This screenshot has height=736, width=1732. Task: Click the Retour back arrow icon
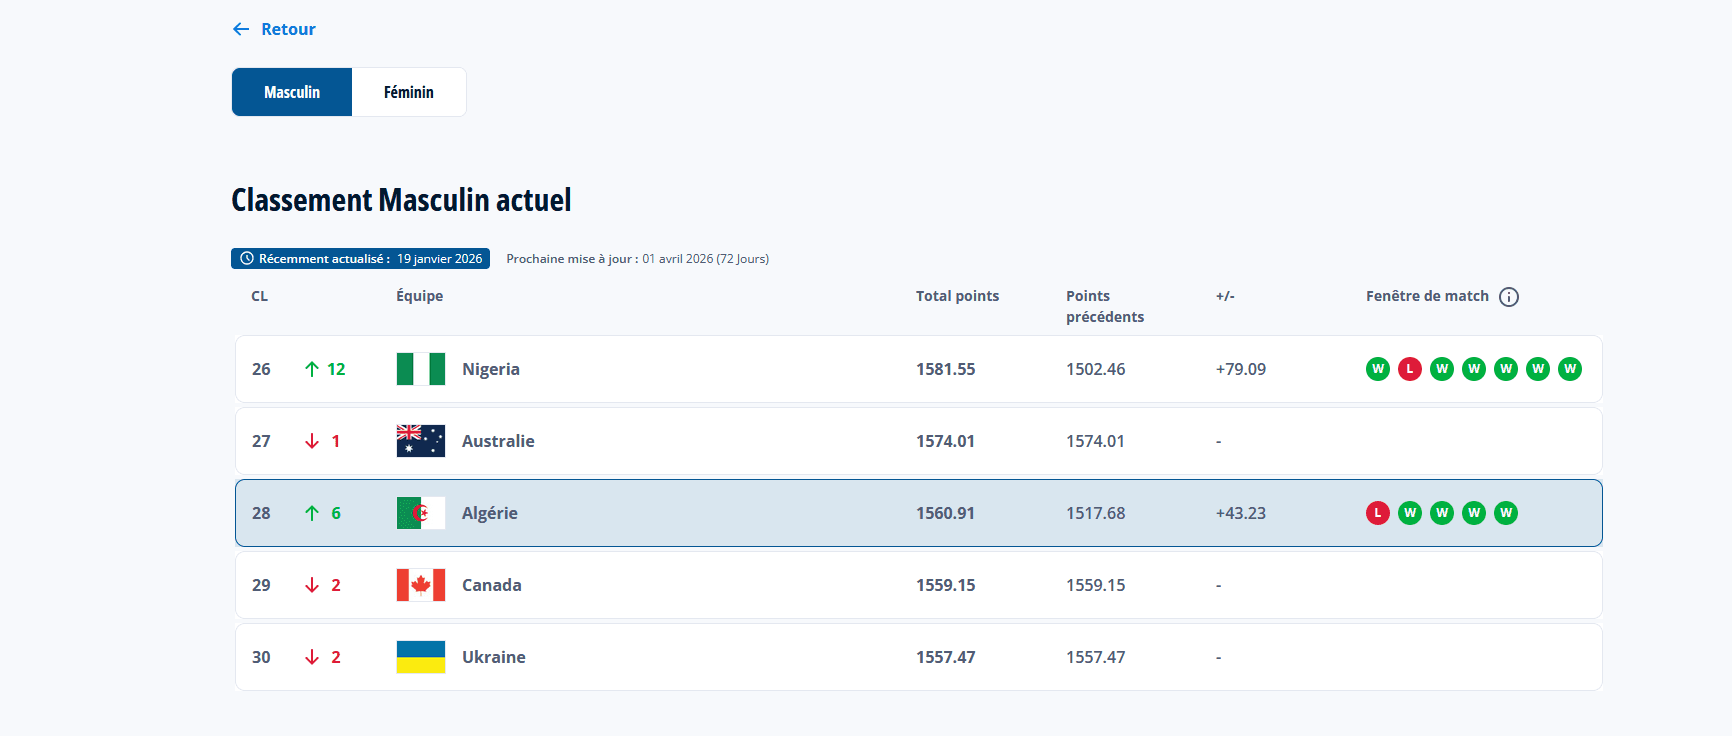(241, 29)
